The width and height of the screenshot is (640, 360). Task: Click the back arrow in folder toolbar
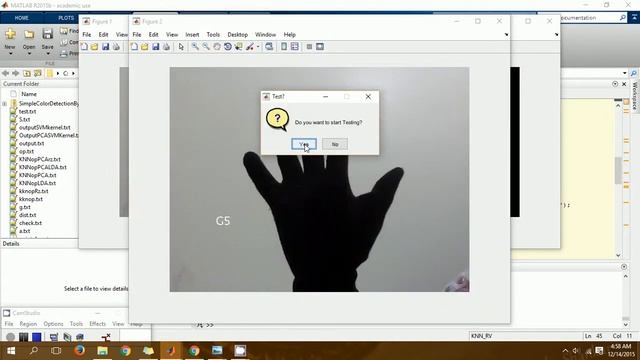[x=5, y=73]
